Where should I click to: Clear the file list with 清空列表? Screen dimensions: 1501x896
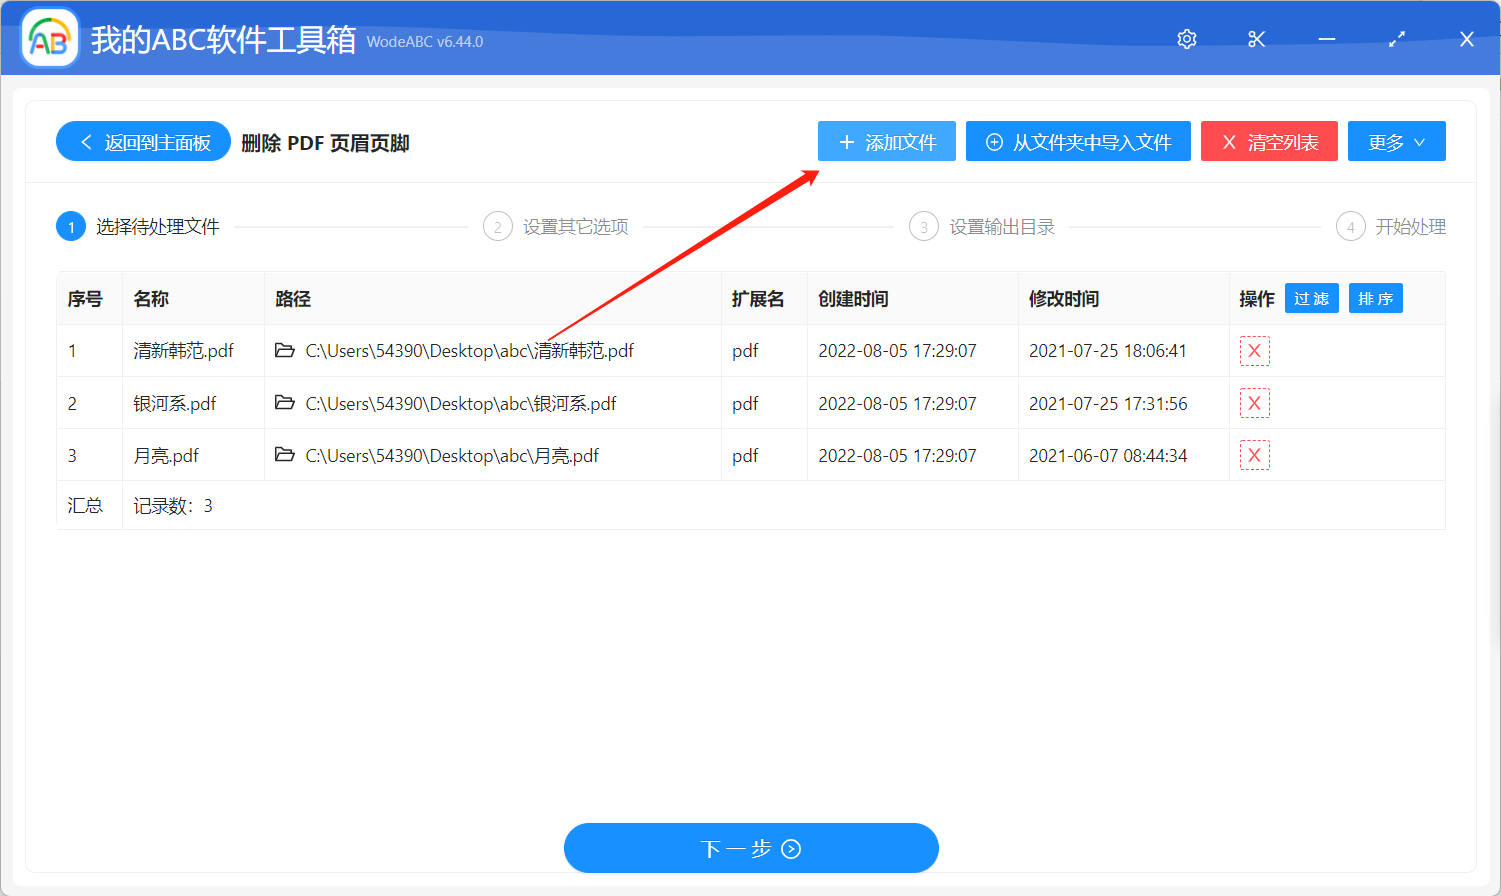pos(1269,141)
